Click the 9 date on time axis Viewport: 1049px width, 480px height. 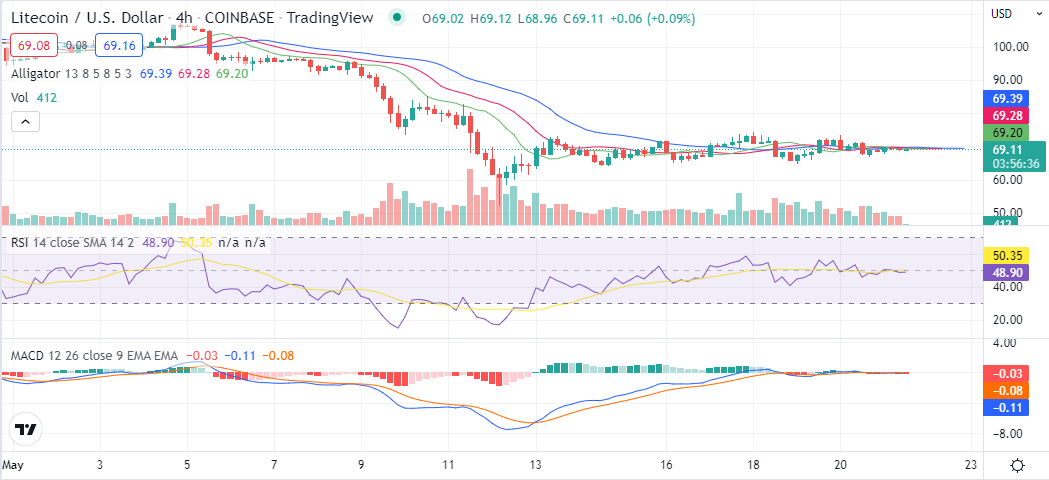click(x=361, y=464)
